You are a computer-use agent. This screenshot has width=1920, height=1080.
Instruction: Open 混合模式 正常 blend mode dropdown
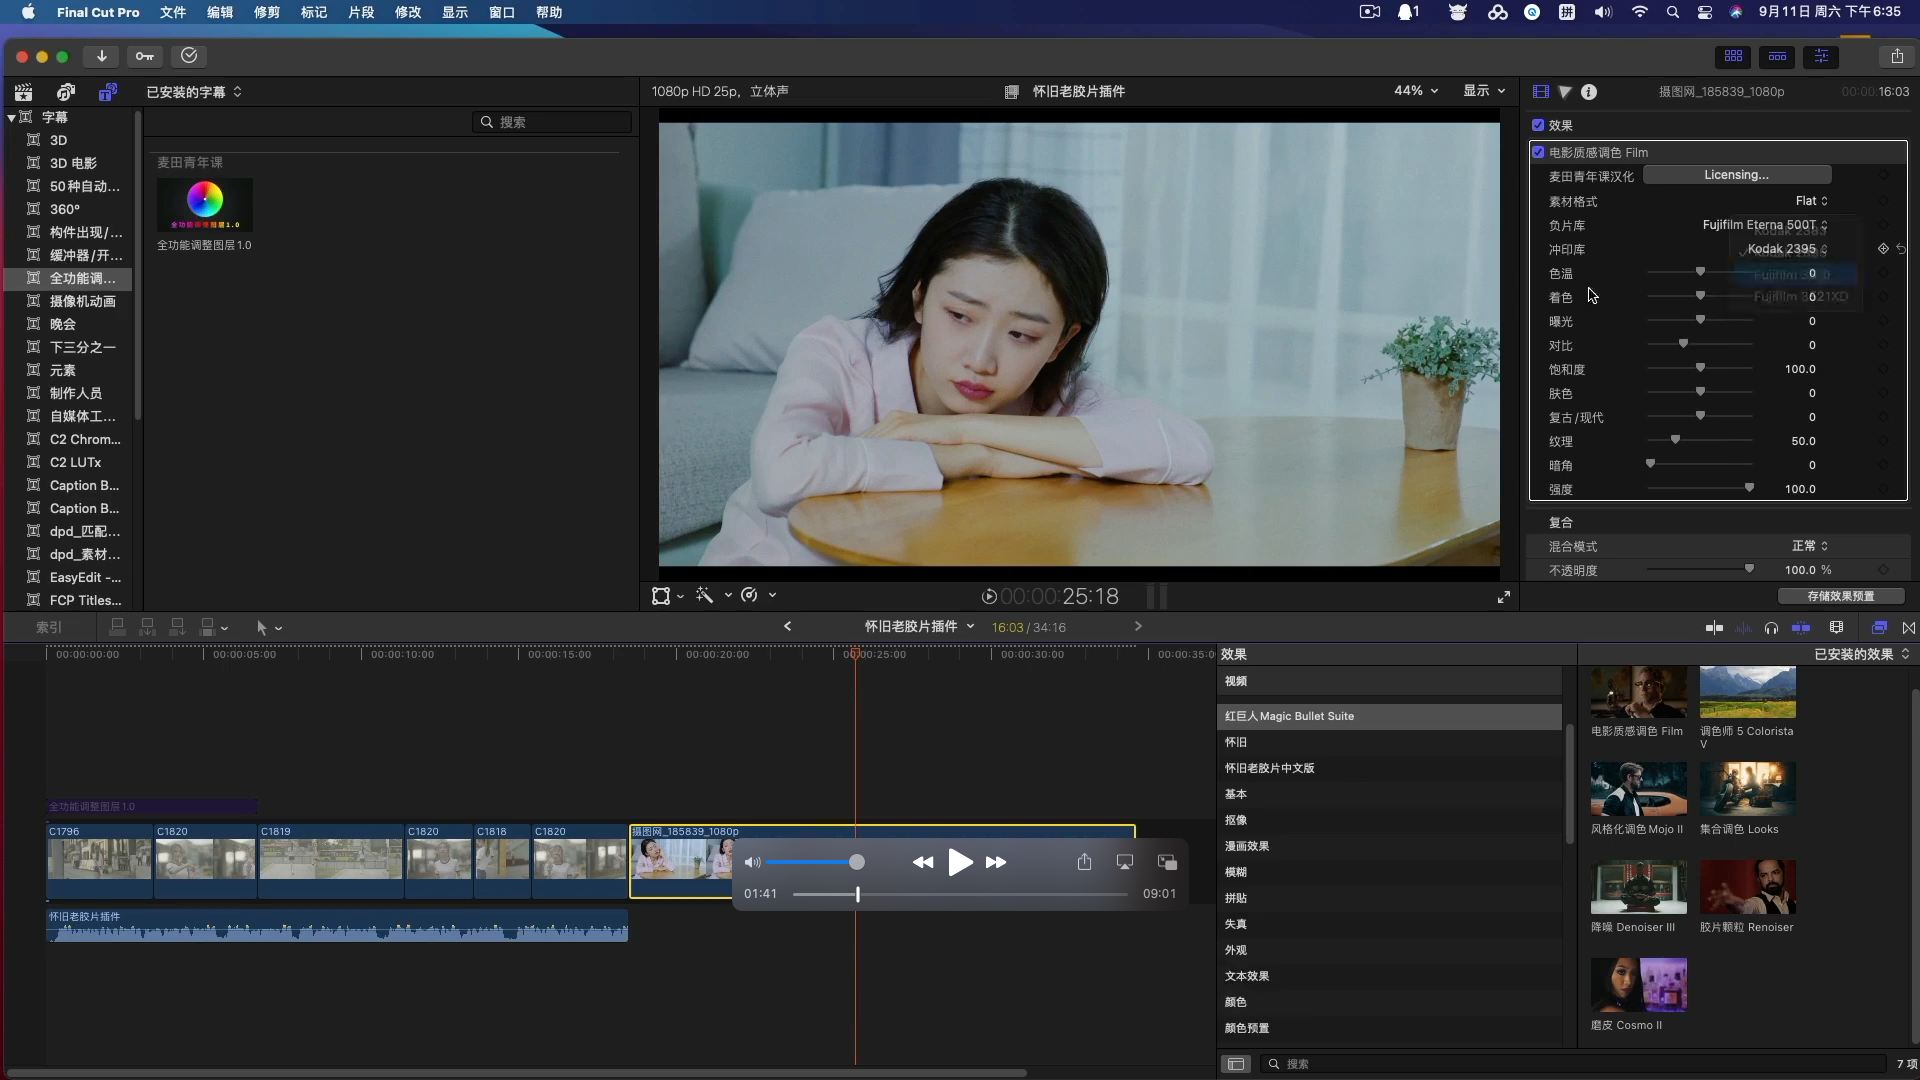click(1810, 546)
